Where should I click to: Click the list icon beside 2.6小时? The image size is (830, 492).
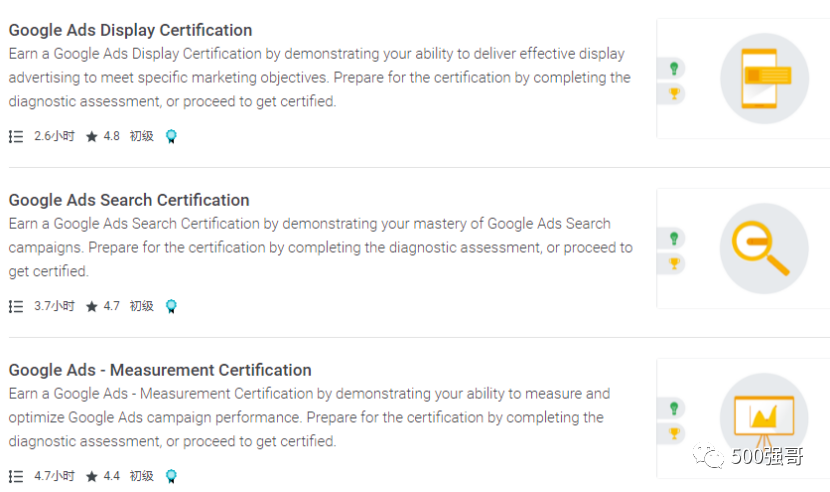pos(16,137)
